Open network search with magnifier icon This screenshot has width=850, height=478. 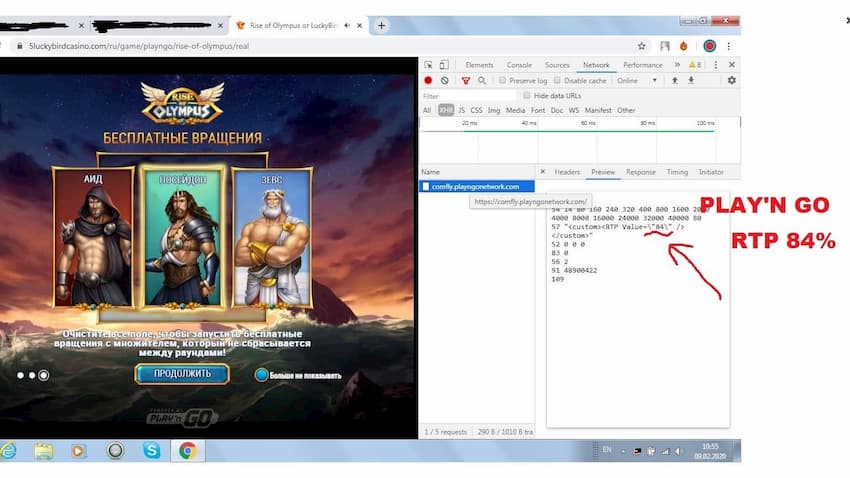(482, 80)
